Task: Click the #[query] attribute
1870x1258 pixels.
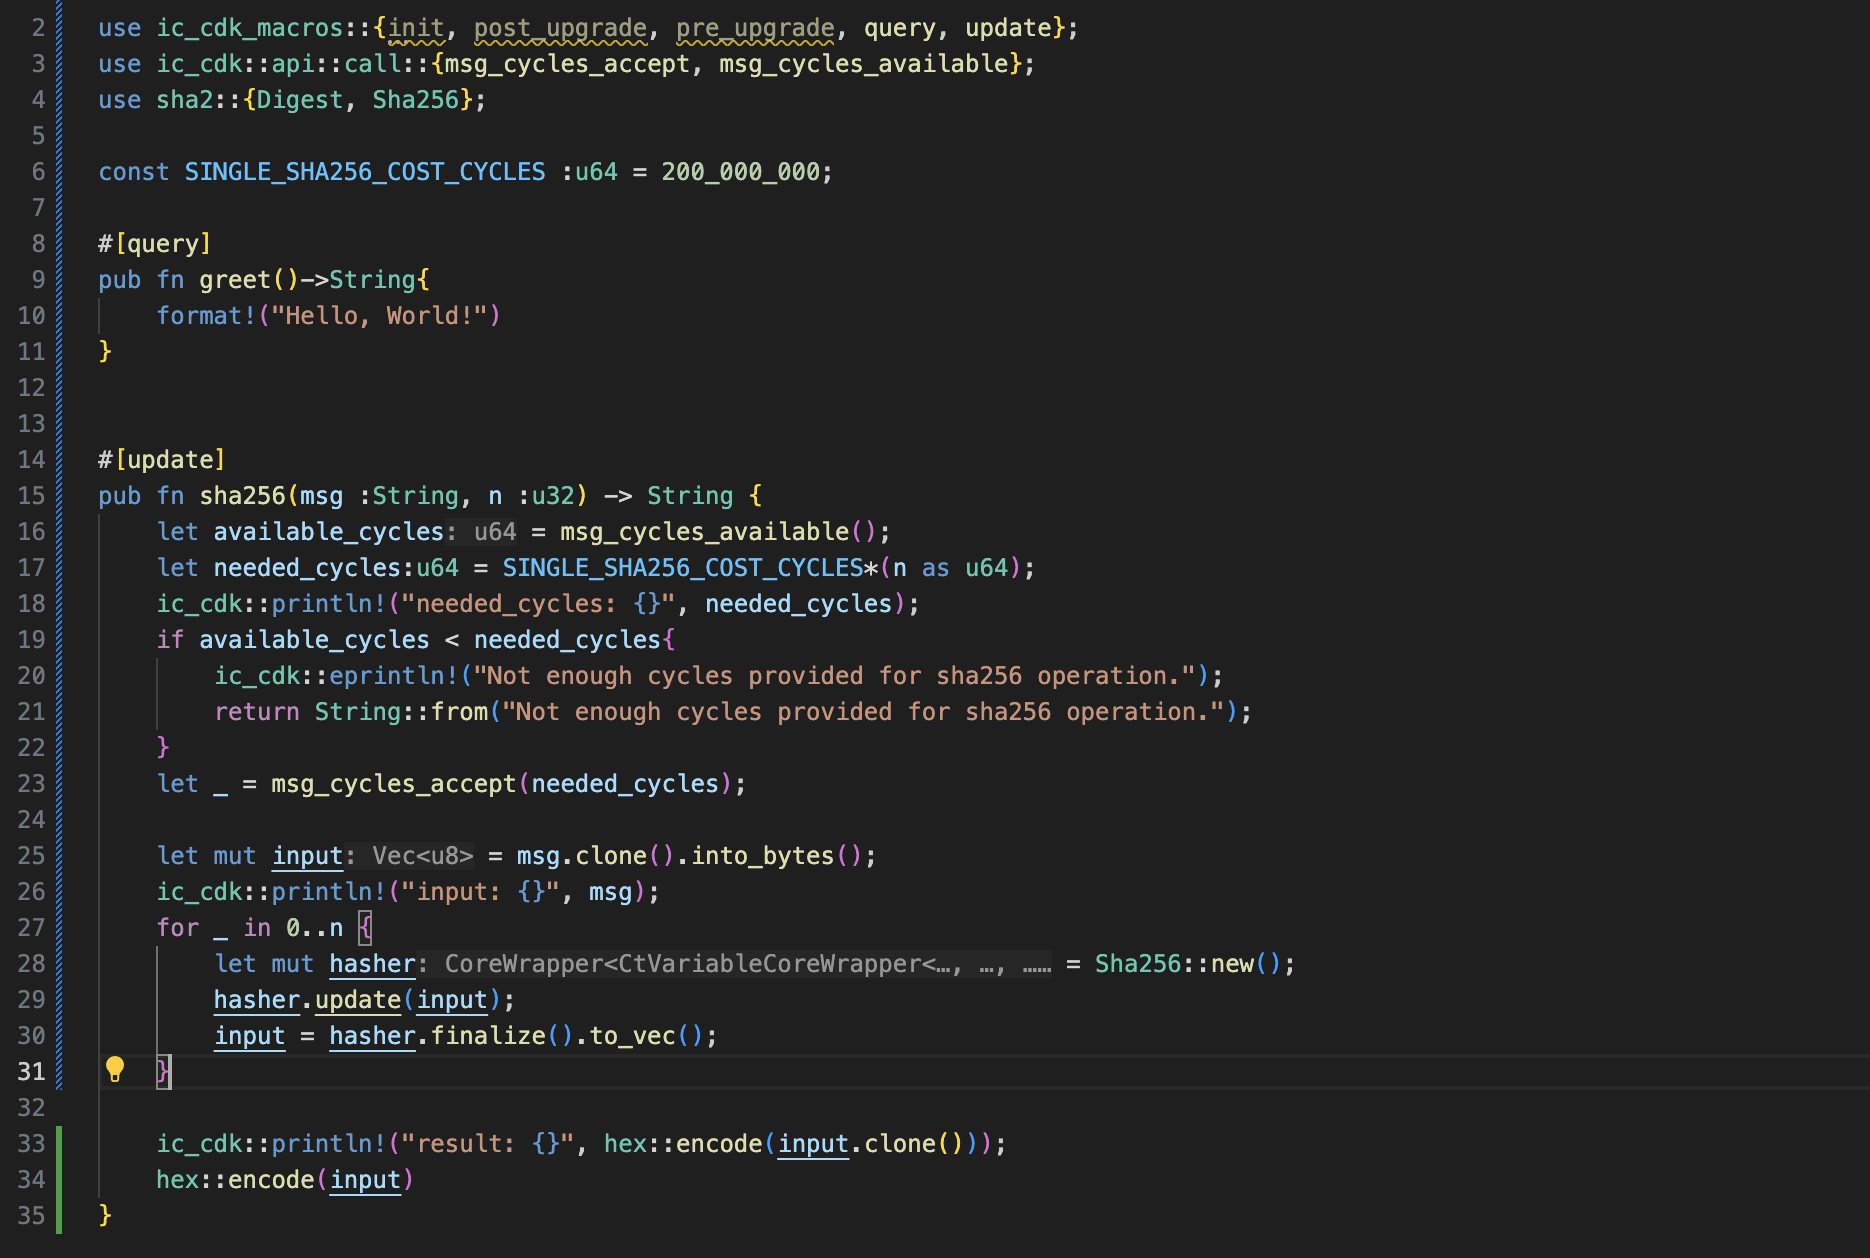Action: tap(154, 244)
